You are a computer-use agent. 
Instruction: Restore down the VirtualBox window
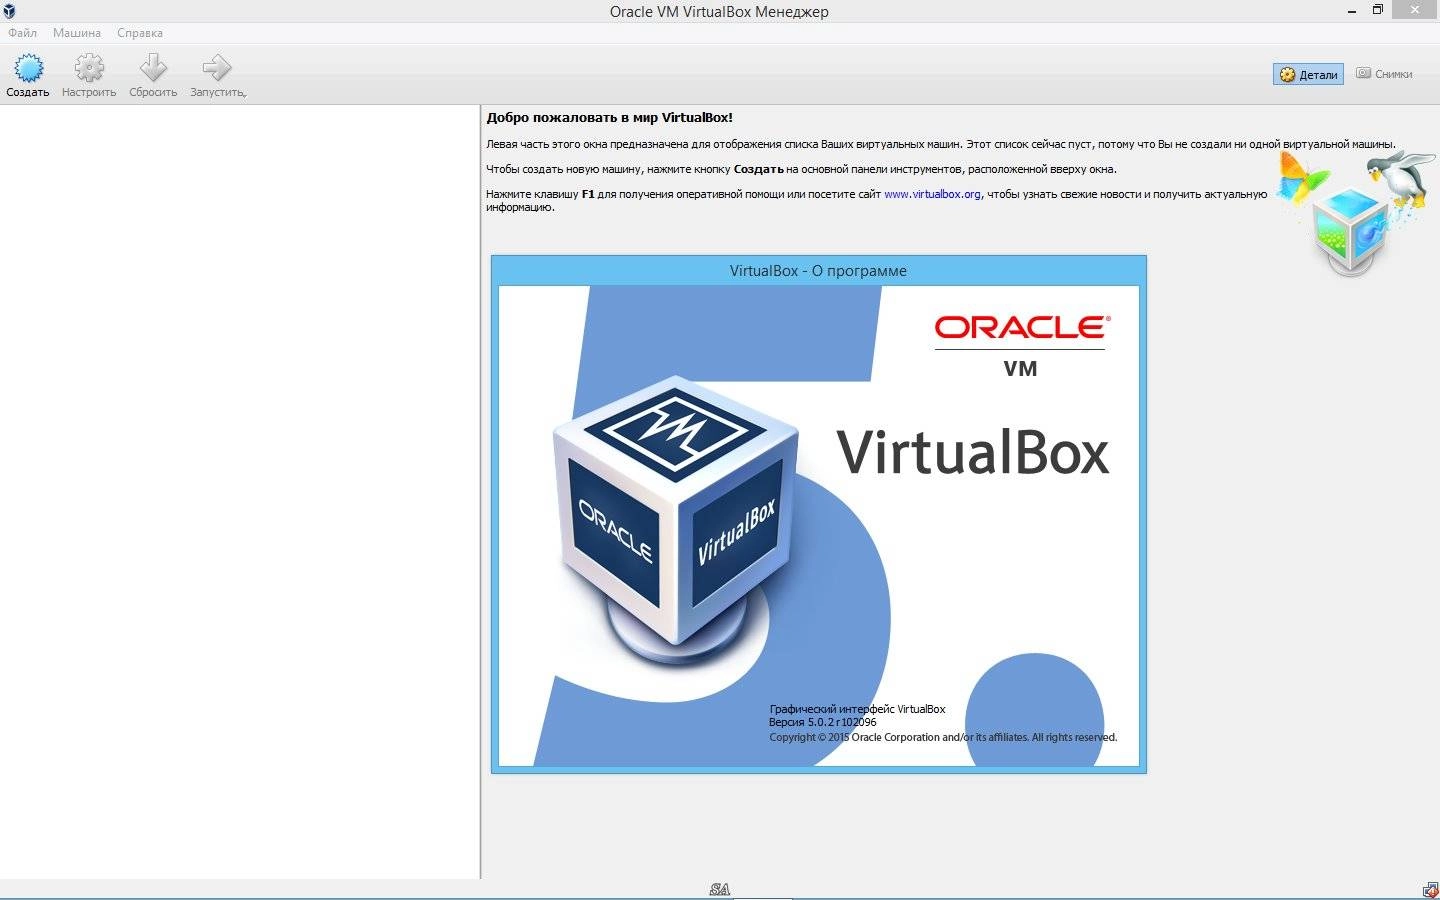click(x=1377, y=10)
